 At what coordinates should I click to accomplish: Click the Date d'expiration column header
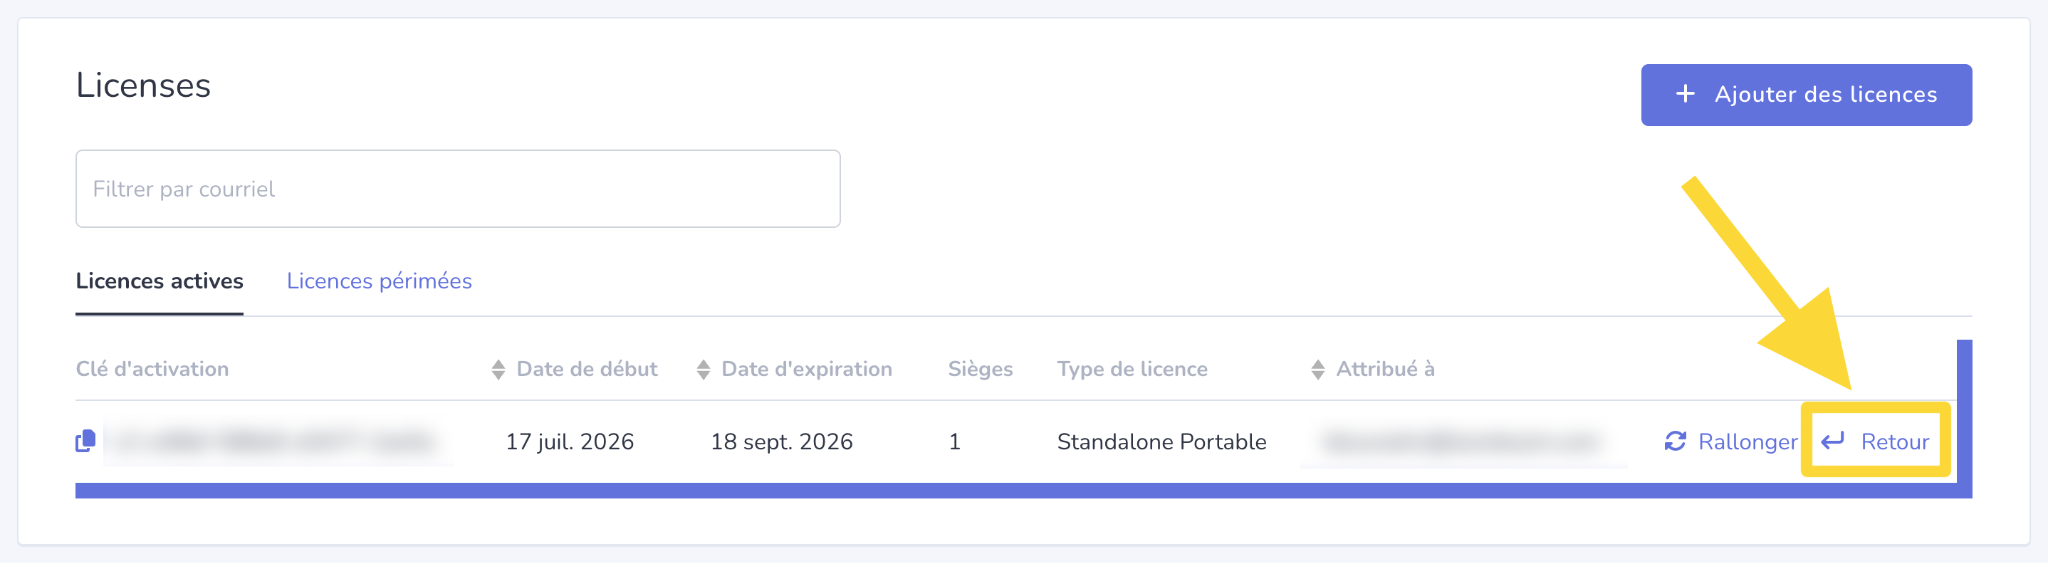(806, 369)
